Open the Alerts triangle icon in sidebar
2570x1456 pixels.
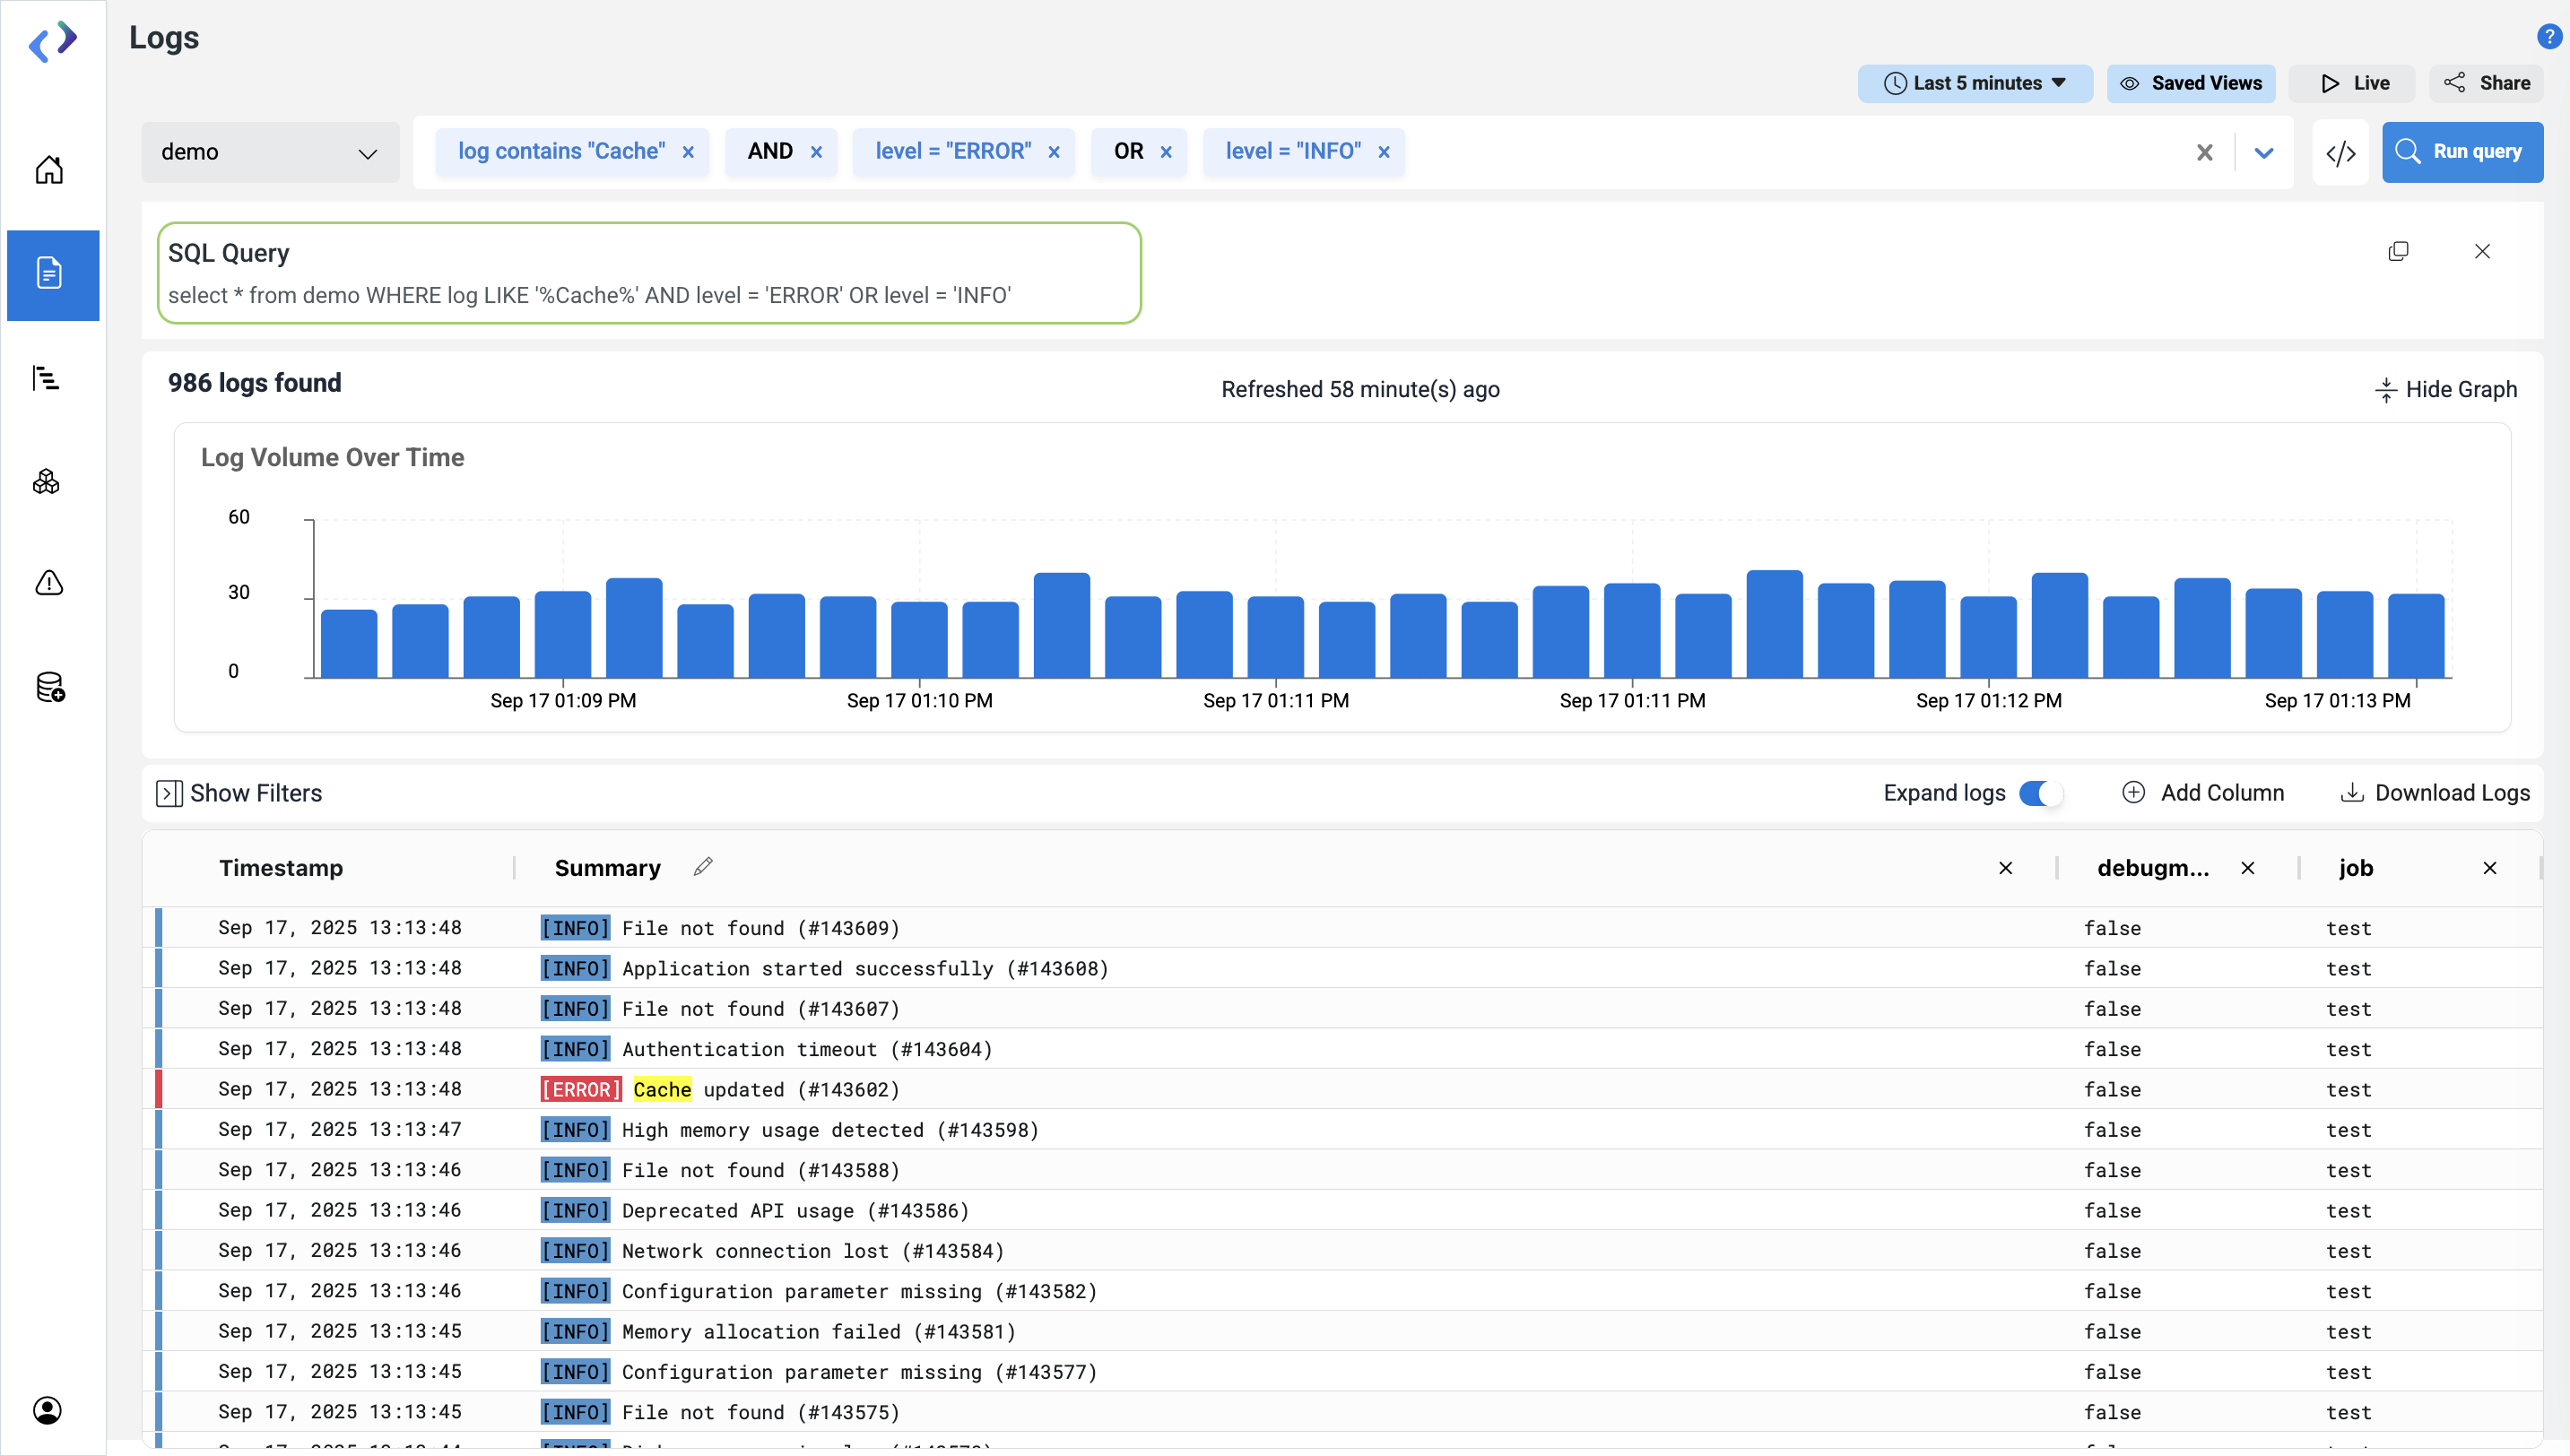[49, 583]
